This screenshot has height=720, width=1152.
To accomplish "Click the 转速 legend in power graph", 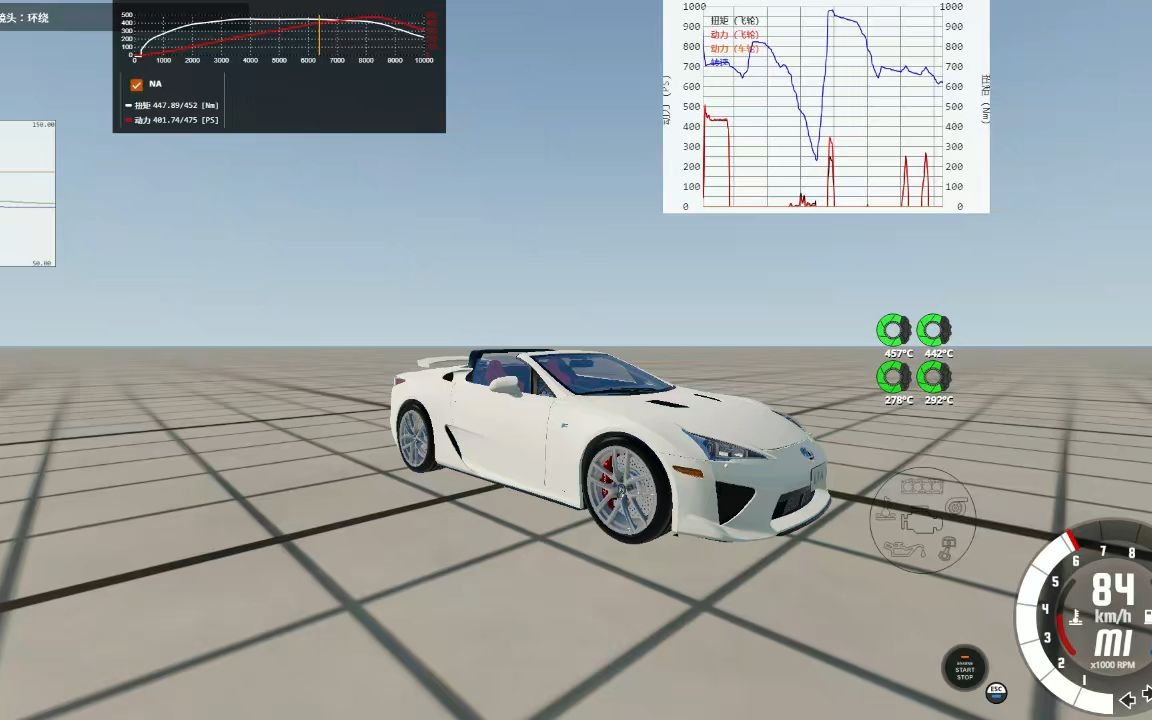I will click(720, 62).
